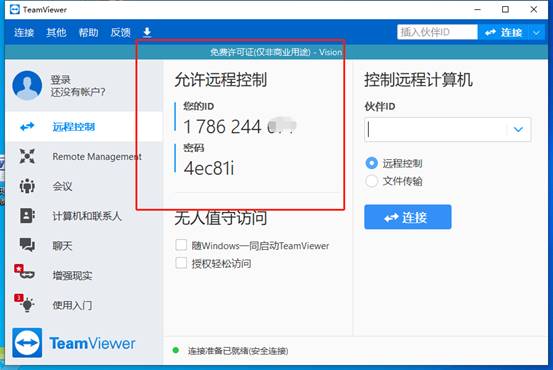Expand the top-right 连接 button dropdown arrow
Viewport: 553px width, 370px height.
pyautogui.click(x=536, y=33)
